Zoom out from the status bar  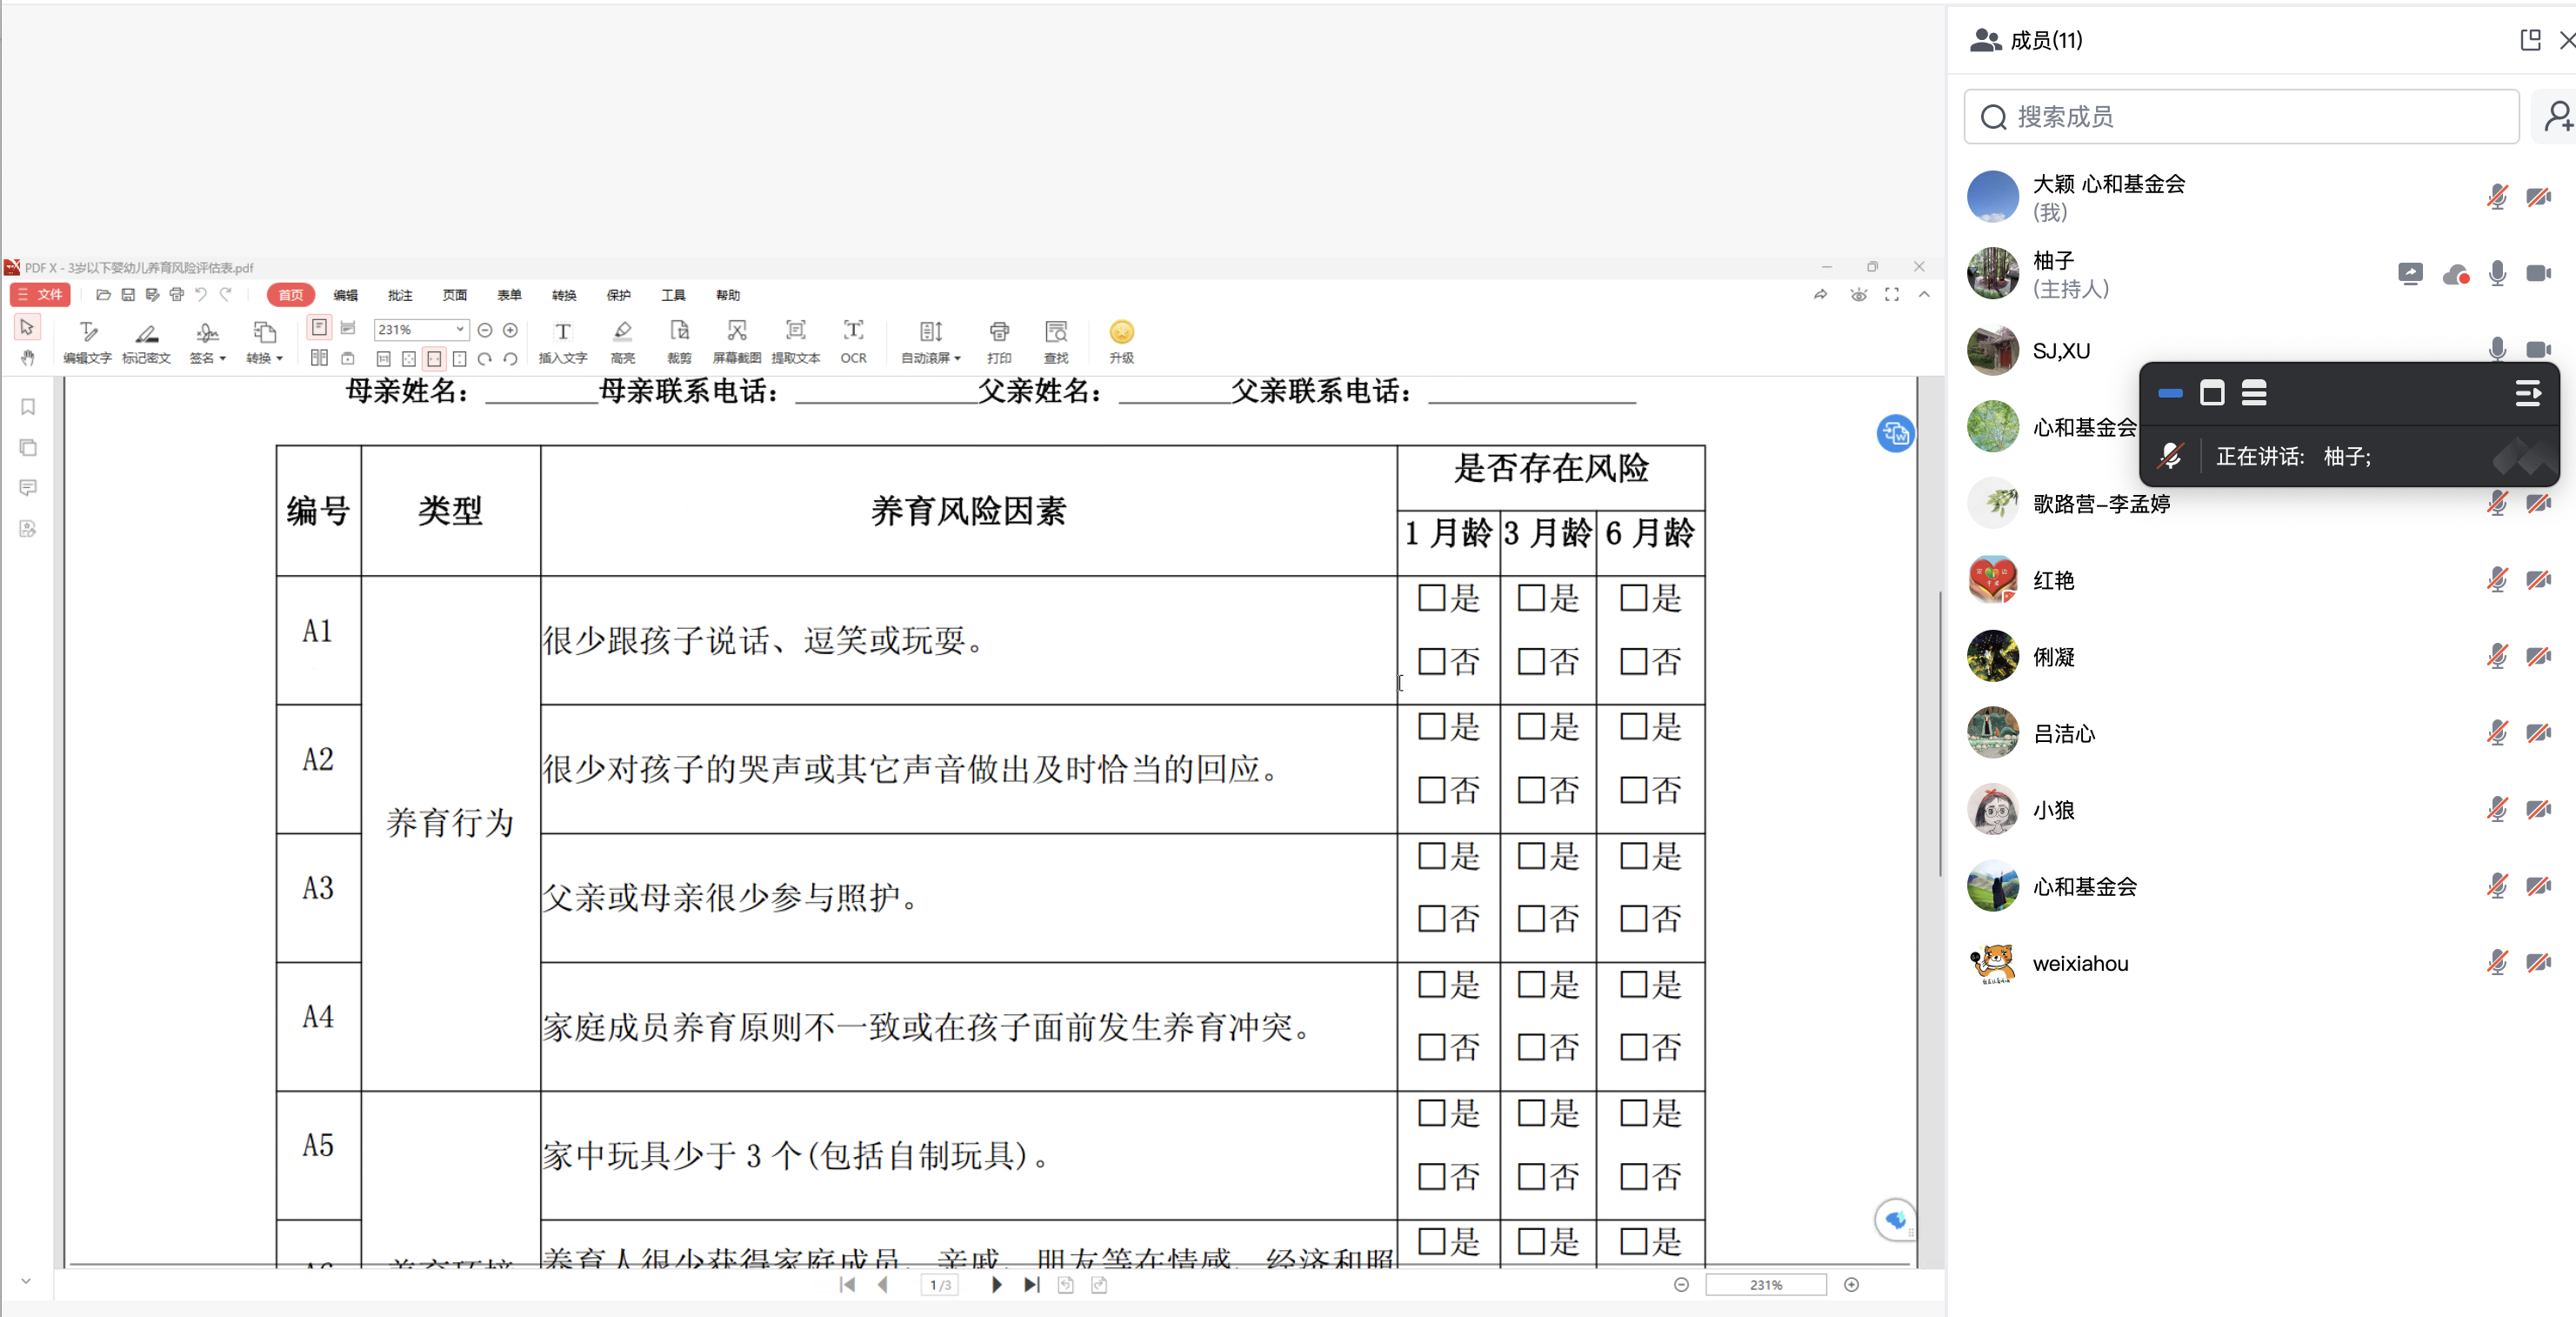(x=1681, y=1284)
